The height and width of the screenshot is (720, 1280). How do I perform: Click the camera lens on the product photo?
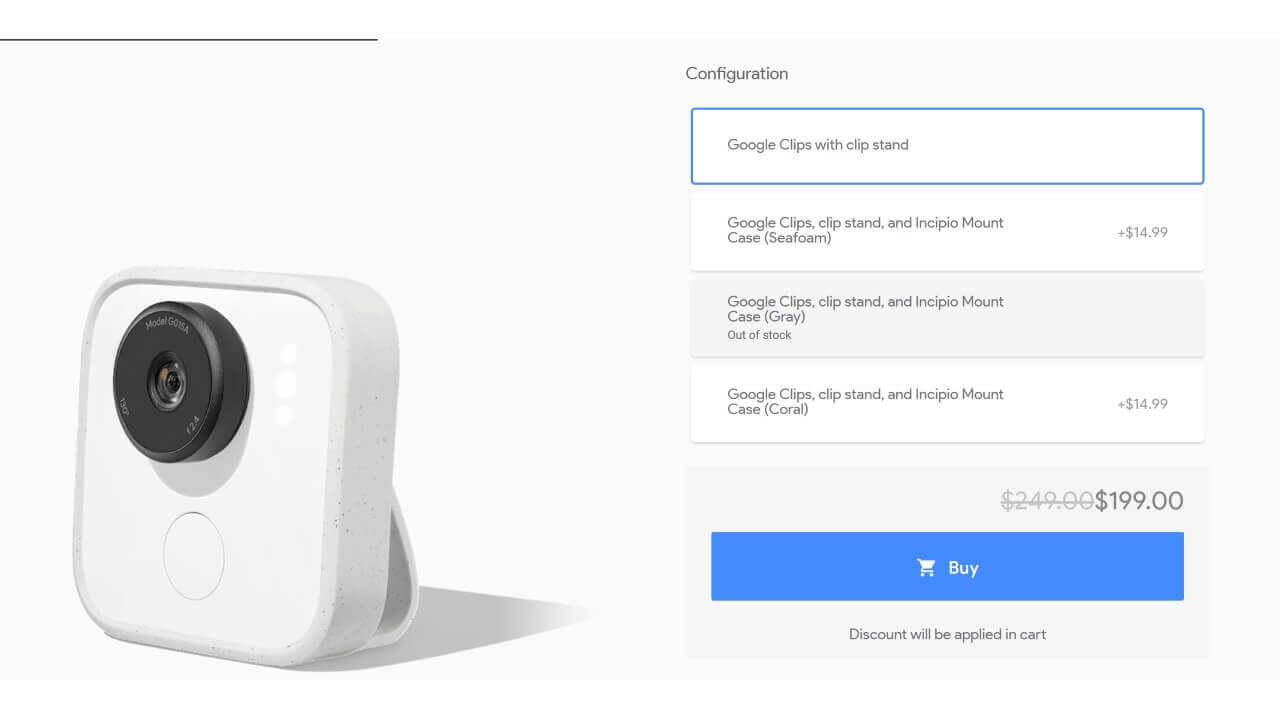click(x=167, y=380)
